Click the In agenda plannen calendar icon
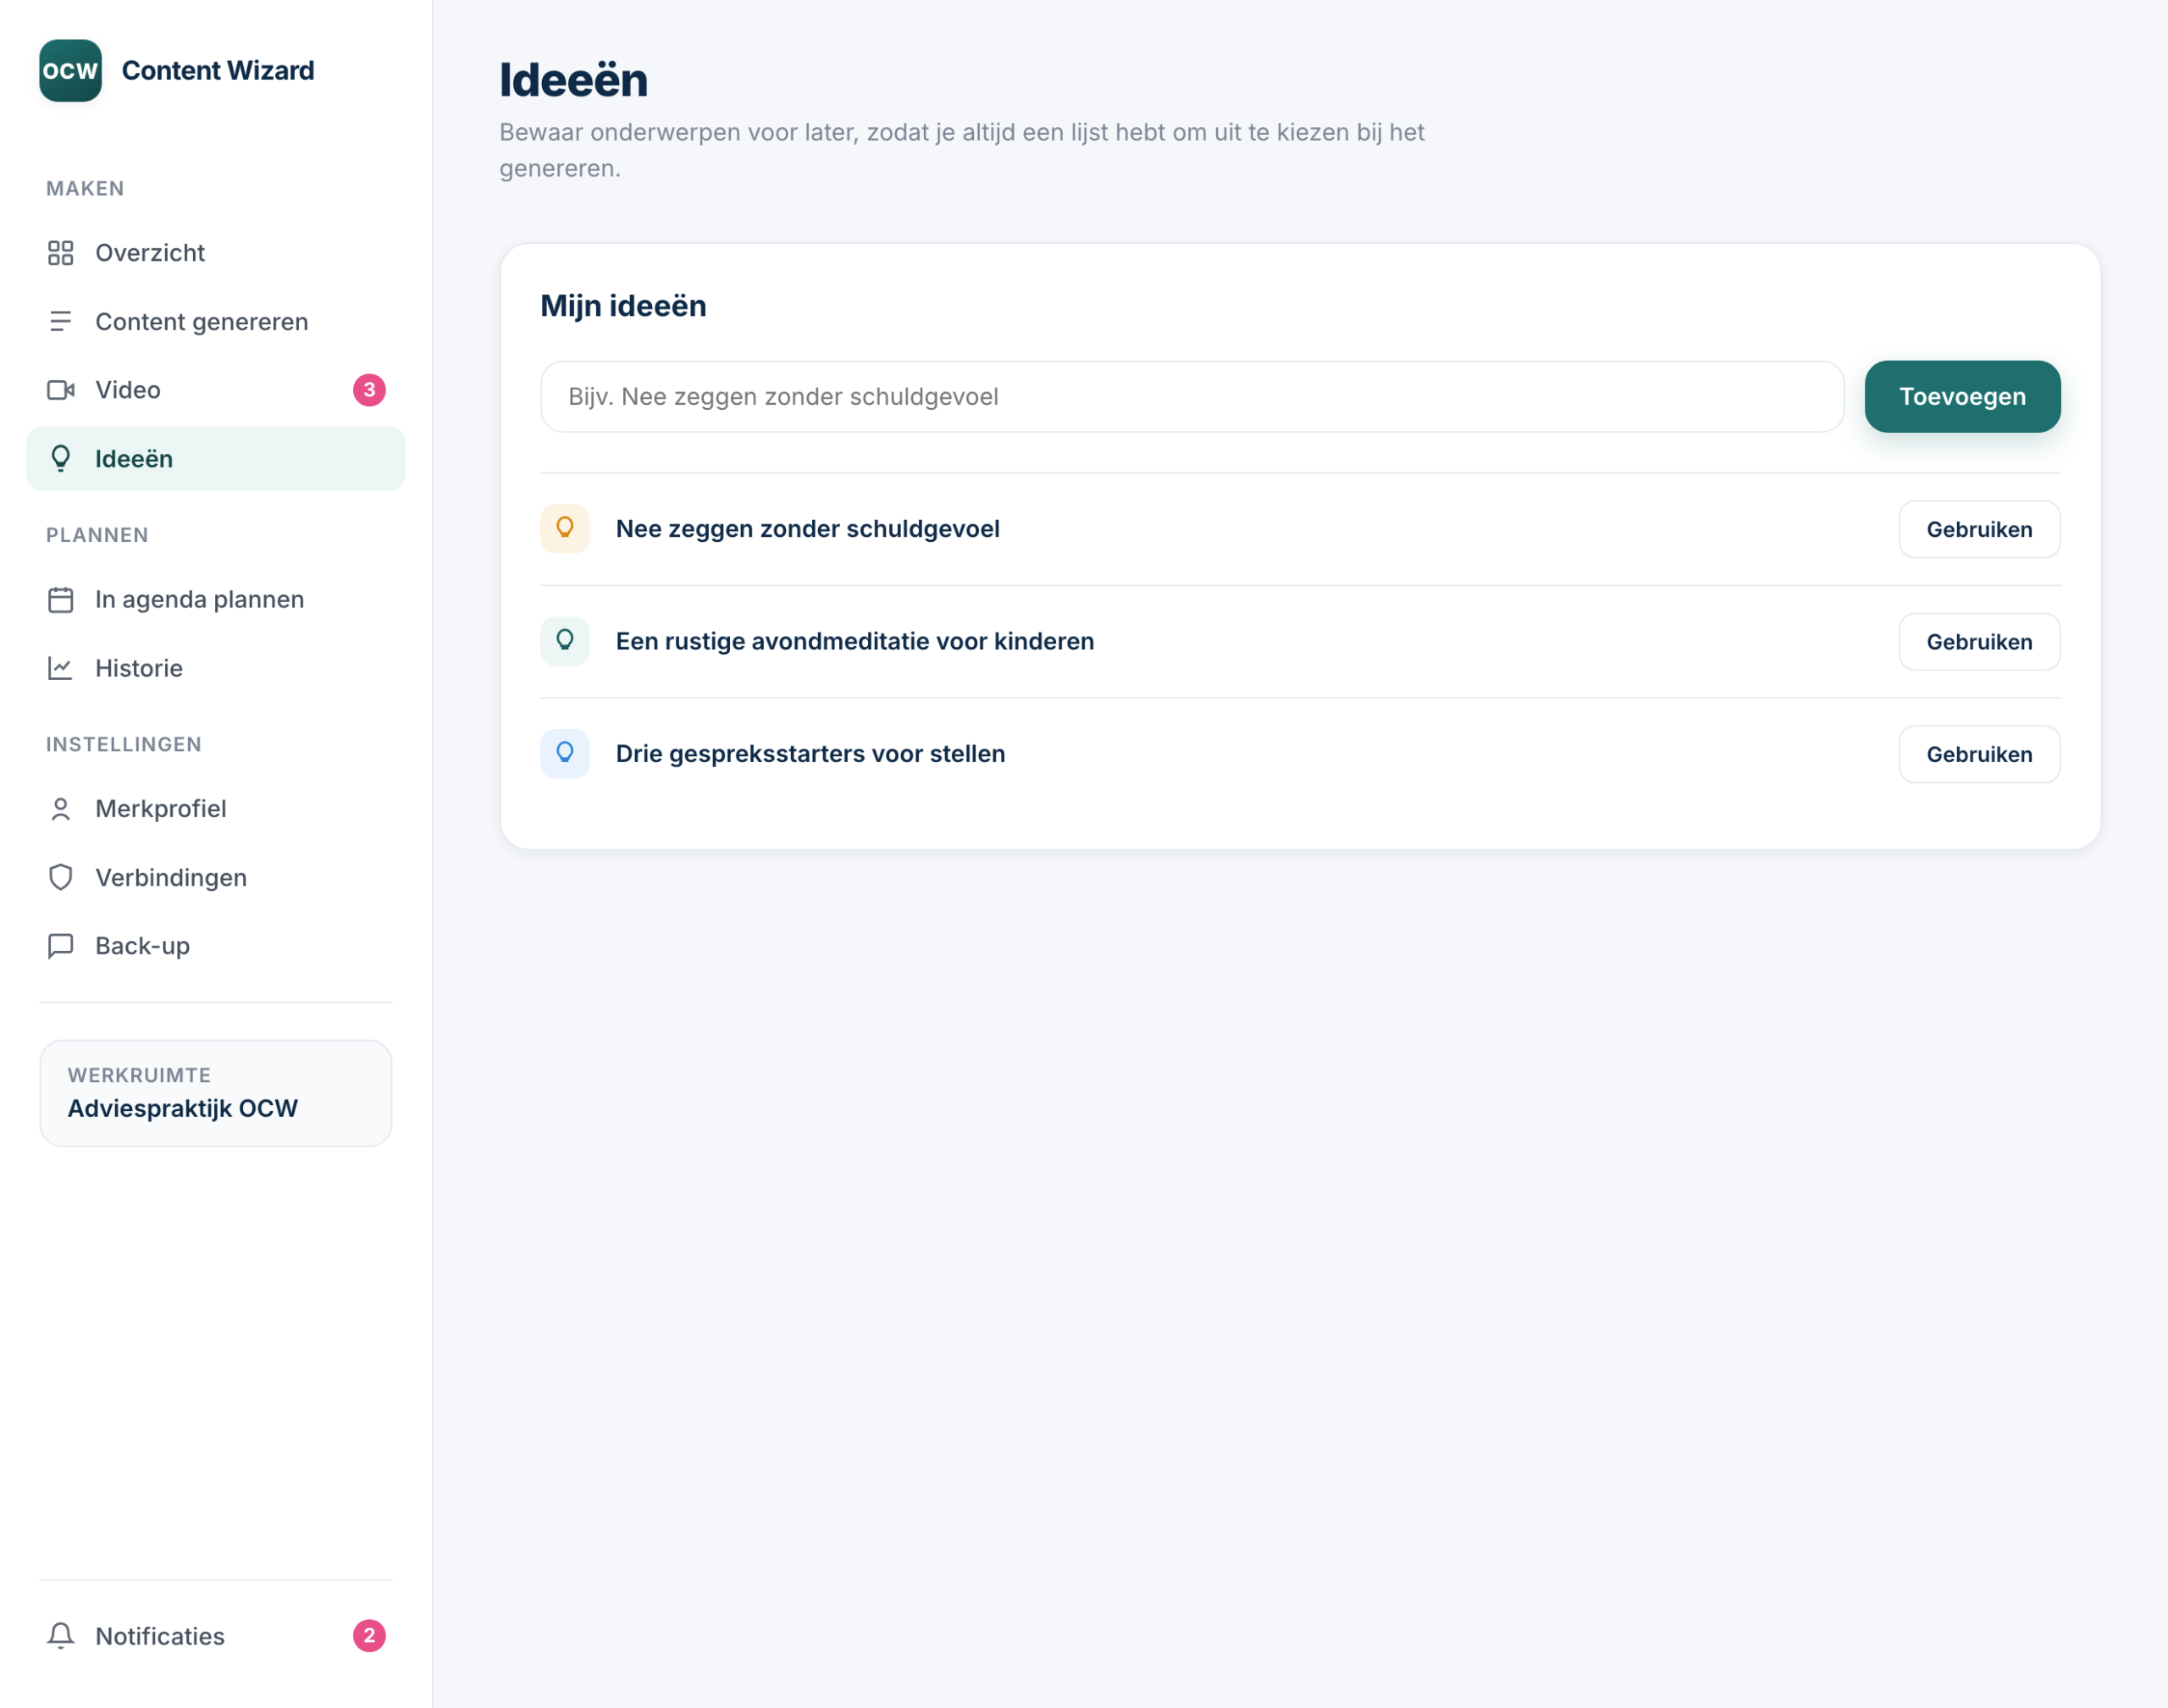 [x=61, y=599]
